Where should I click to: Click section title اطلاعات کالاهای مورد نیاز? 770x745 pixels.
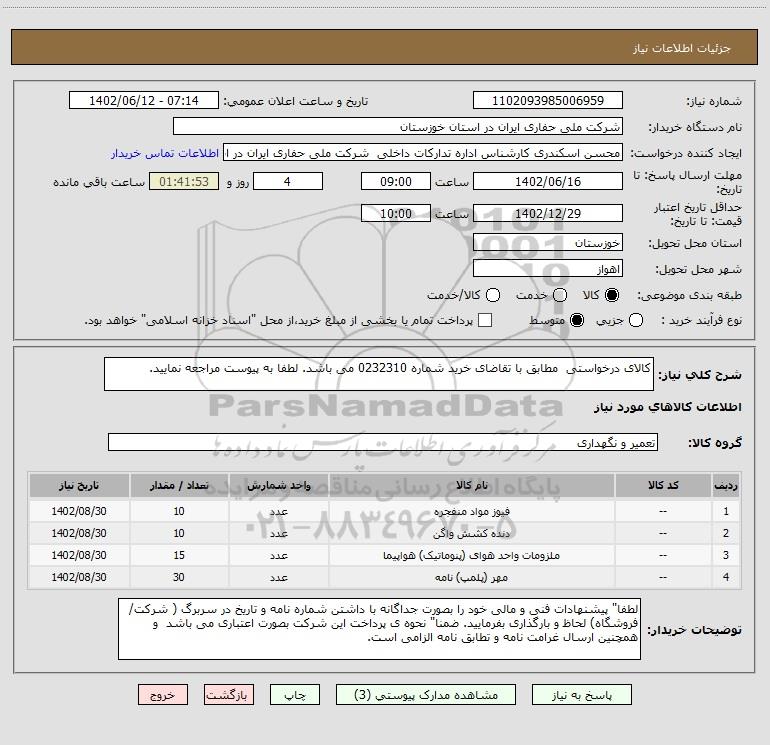[x=668, y=407]
